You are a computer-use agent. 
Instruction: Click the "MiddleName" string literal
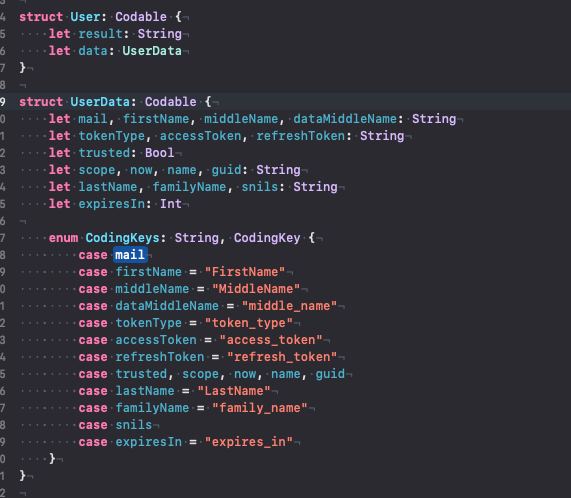(x=256, y=289)
